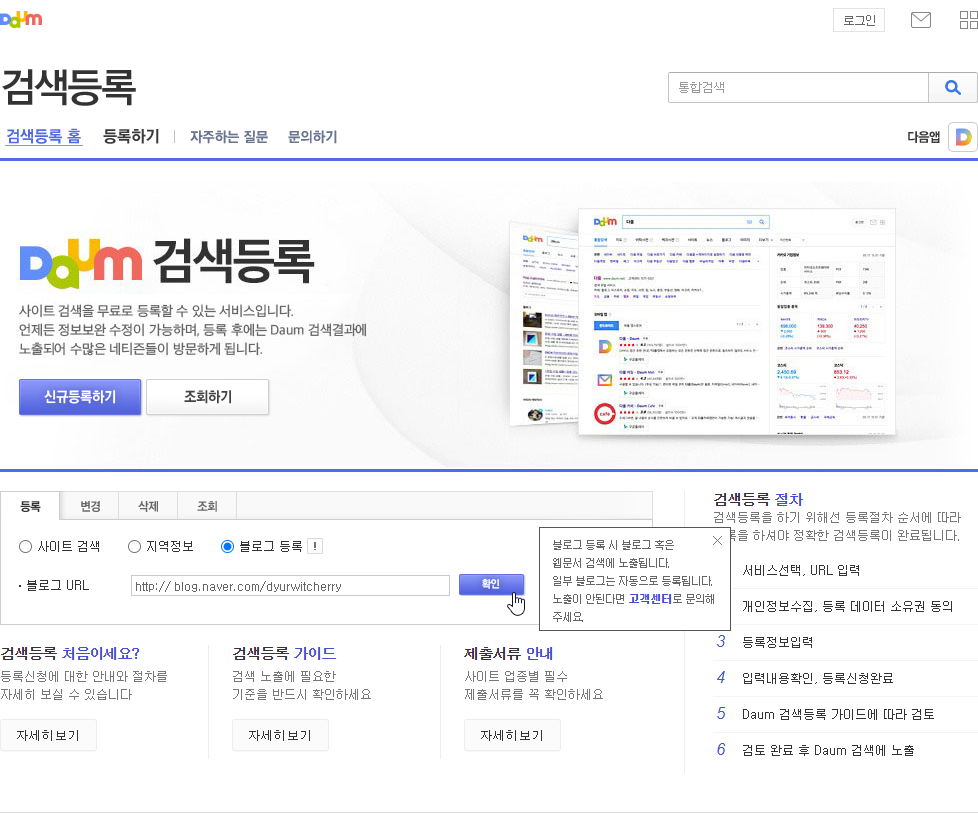Click the Daum 검색등록 banner logo
The image size is (978, 813).
click(x=167, y=262)
